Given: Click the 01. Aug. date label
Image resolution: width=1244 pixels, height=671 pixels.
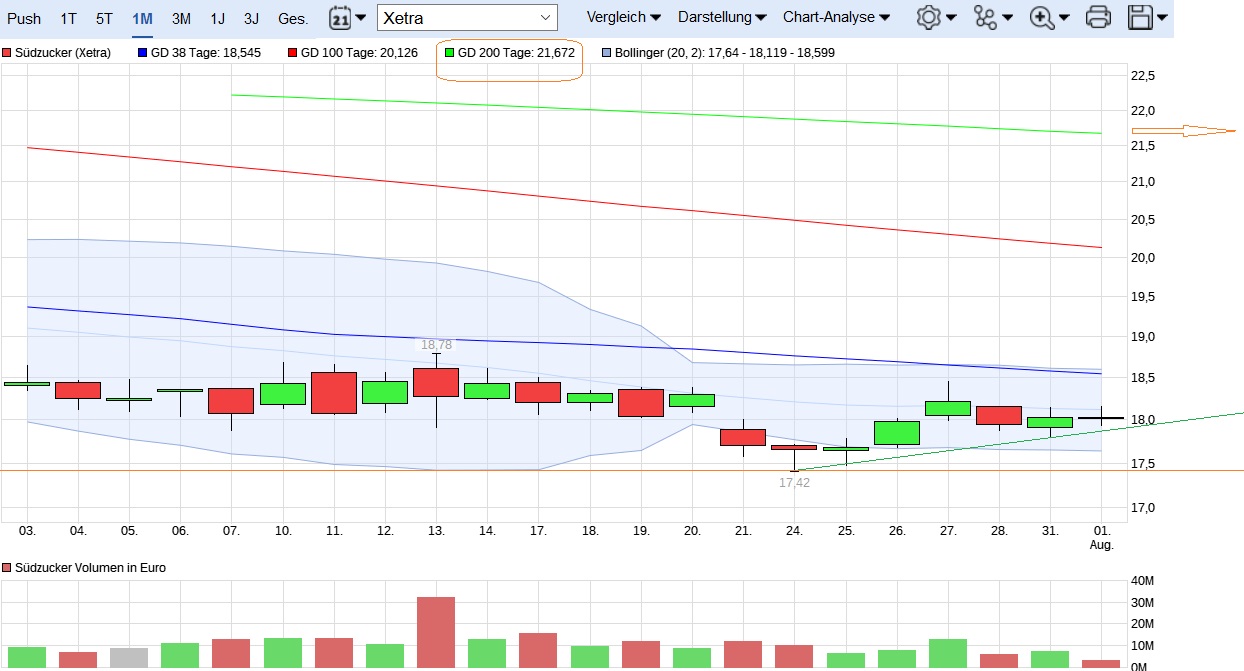Looking at the screenshot, I should coord(1101,538).
